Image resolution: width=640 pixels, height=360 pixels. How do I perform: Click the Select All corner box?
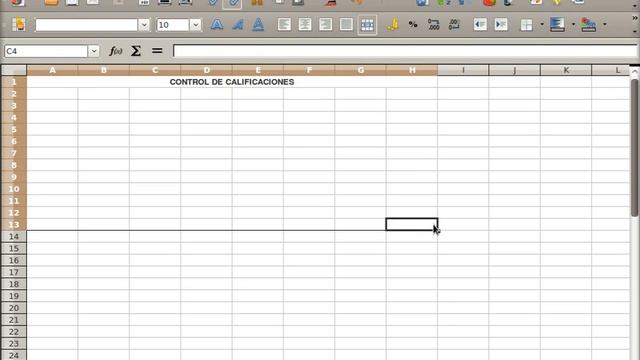[x=14, y=70]
